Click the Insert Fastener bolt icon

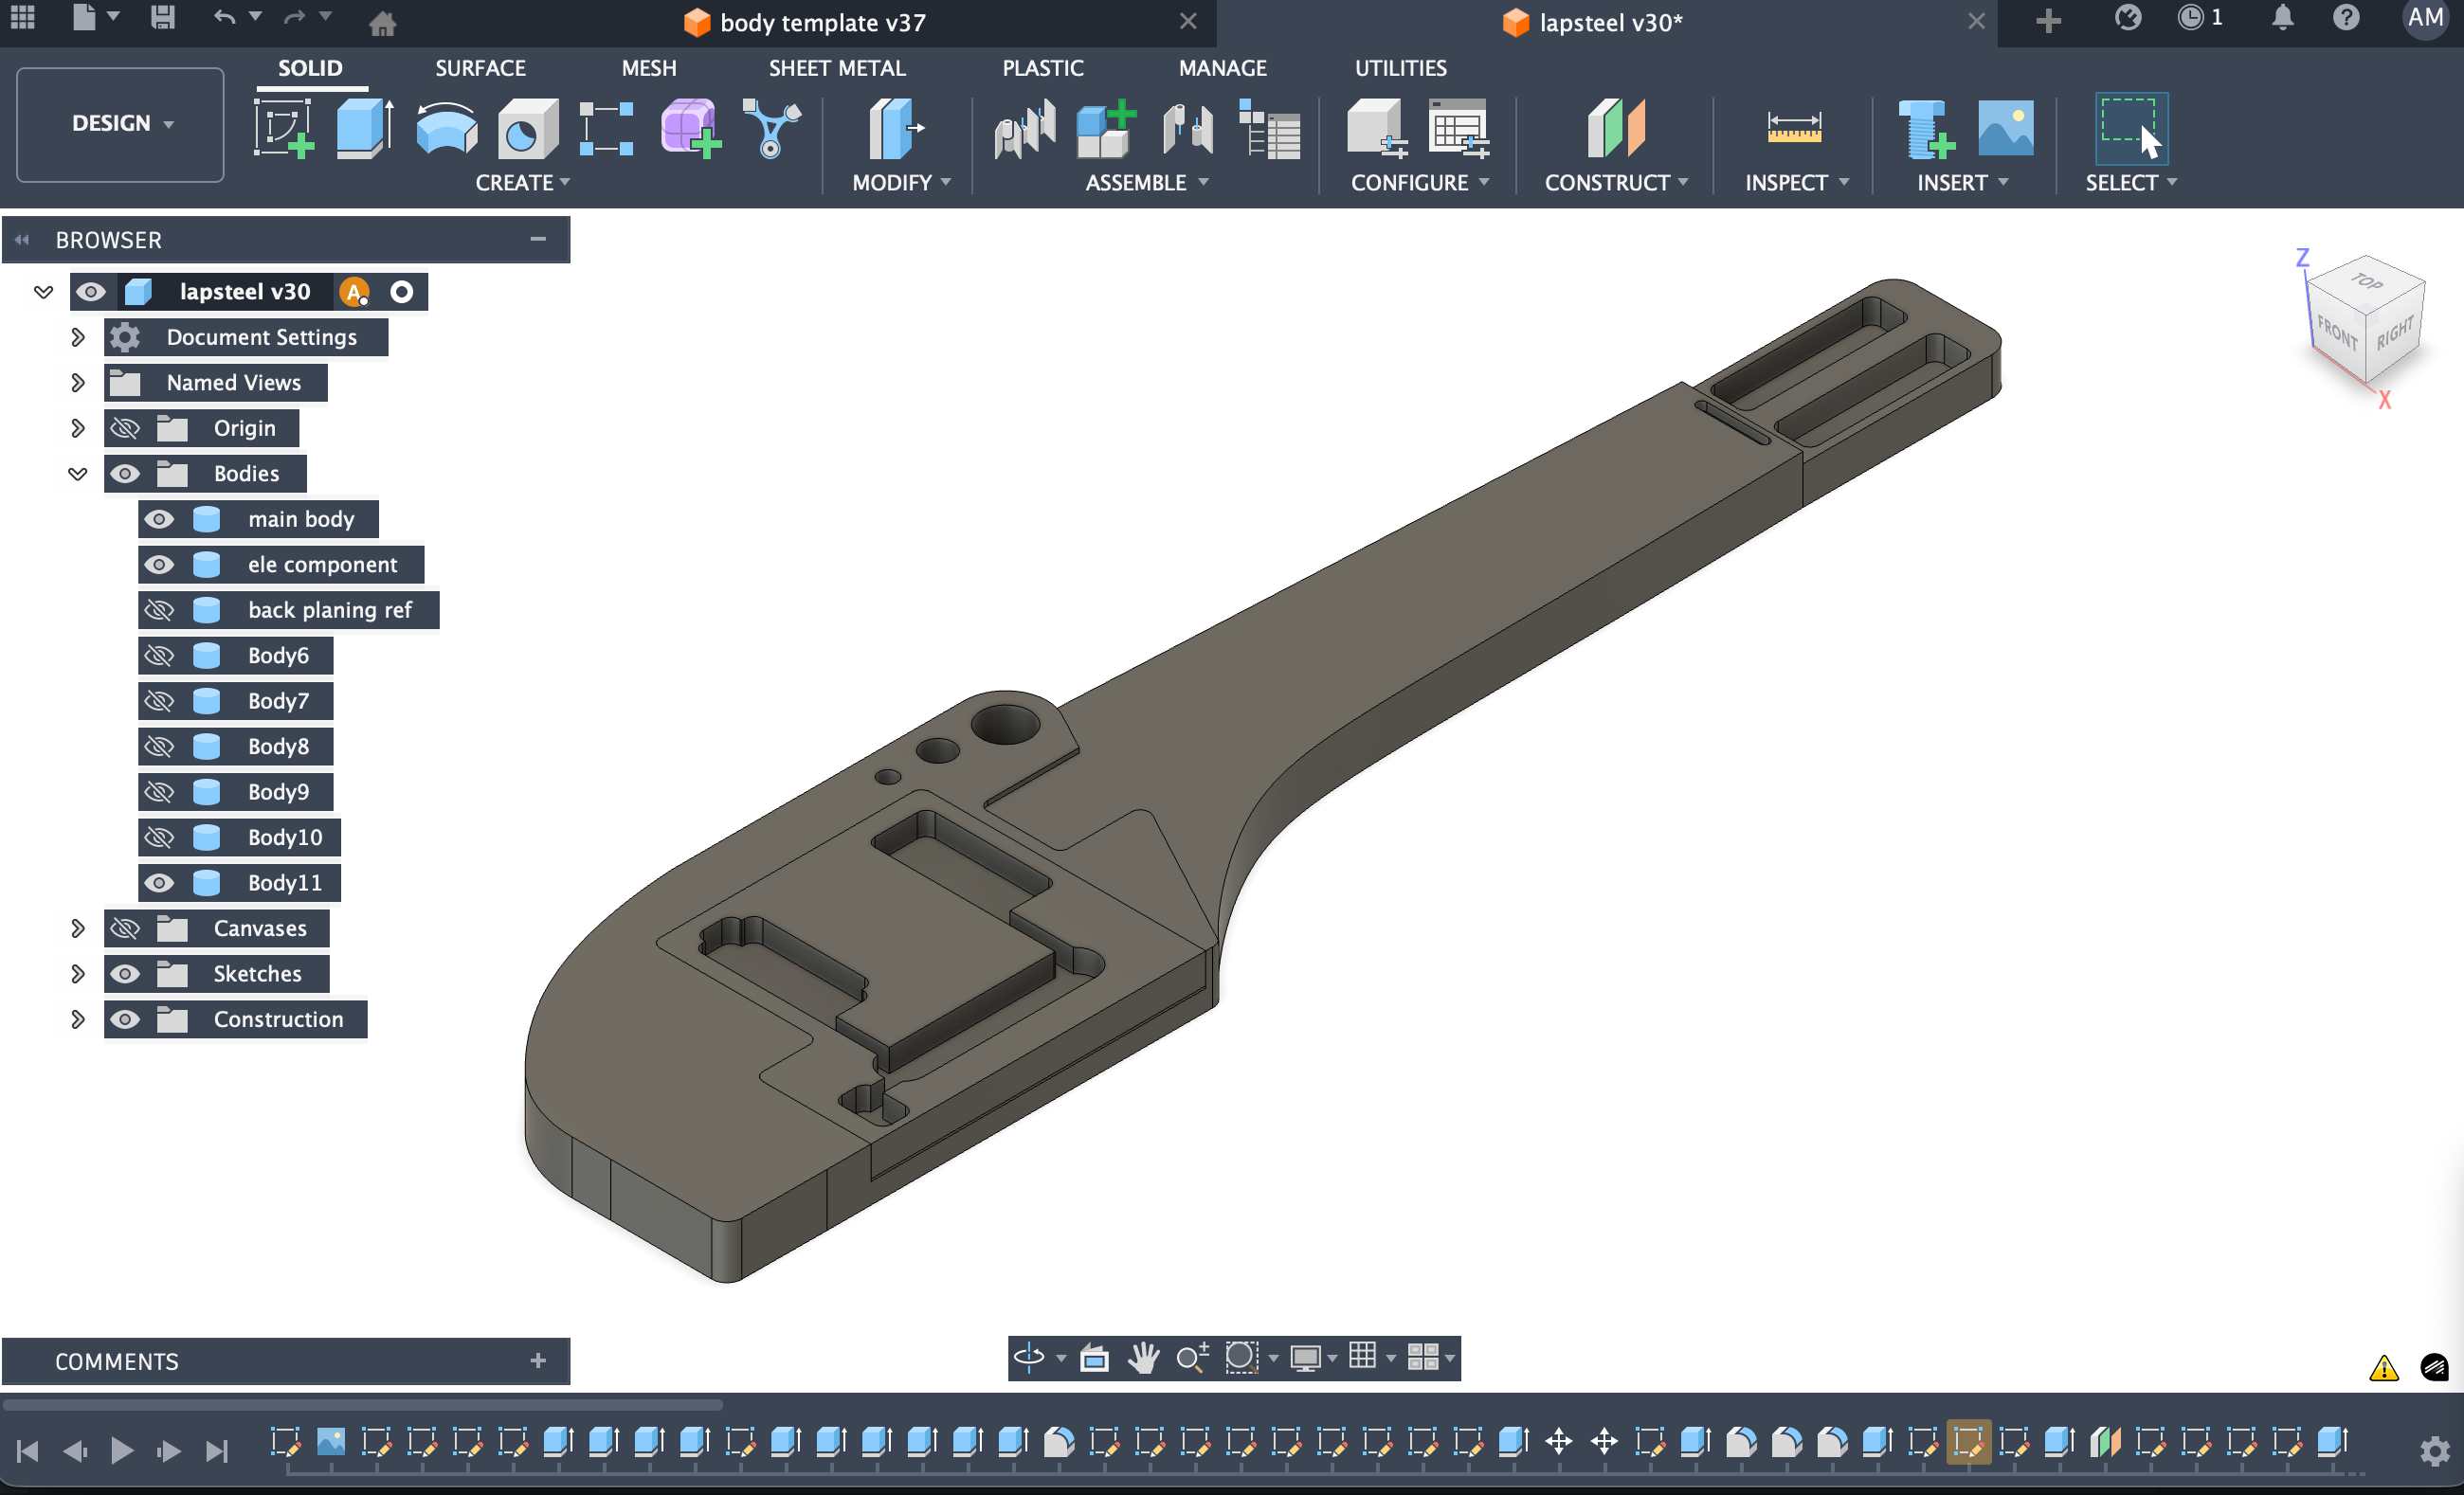[x=1925, y=128]
